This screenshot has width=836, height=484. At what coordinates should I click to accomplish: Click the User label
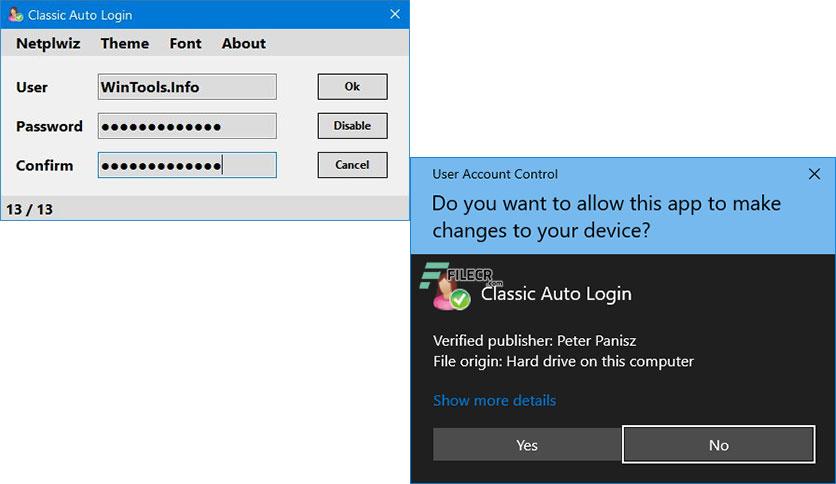tap(32, 87)
